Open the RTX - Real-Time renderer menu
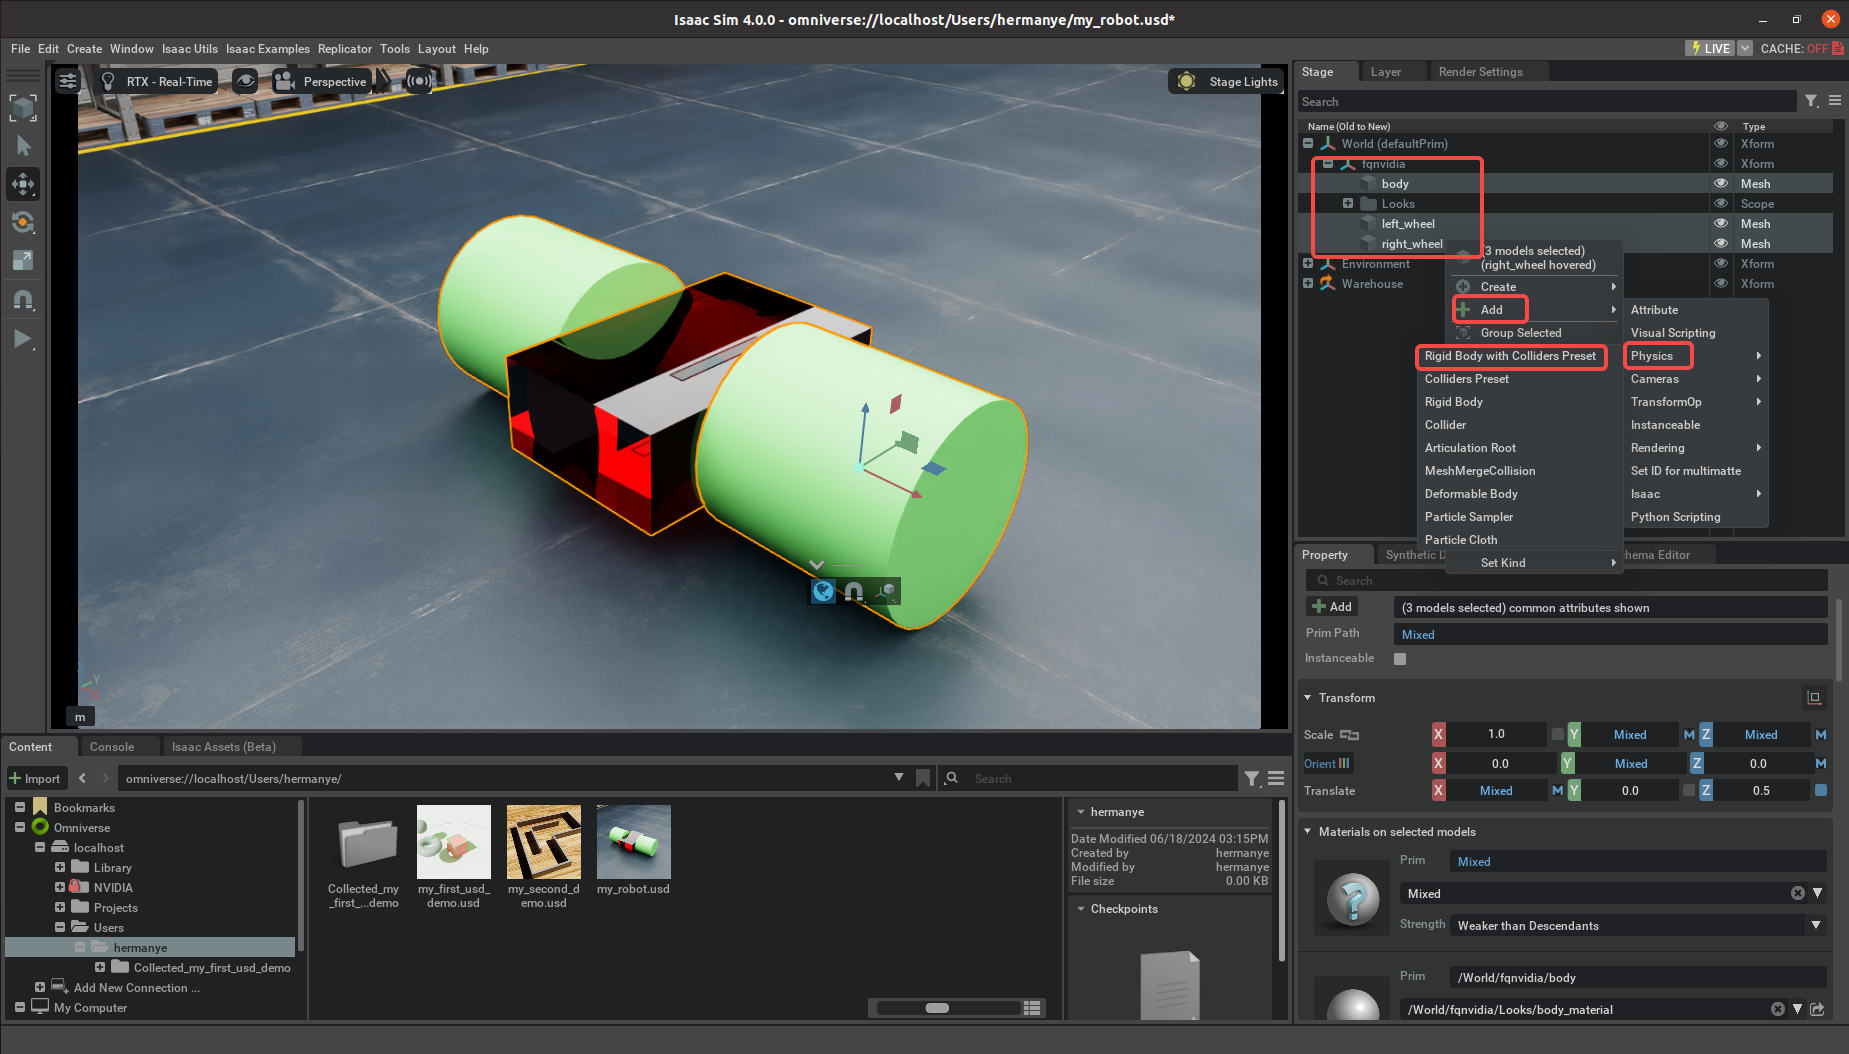The width and height of the screenshot is (1849, 1054). click(x=158, y=81)
